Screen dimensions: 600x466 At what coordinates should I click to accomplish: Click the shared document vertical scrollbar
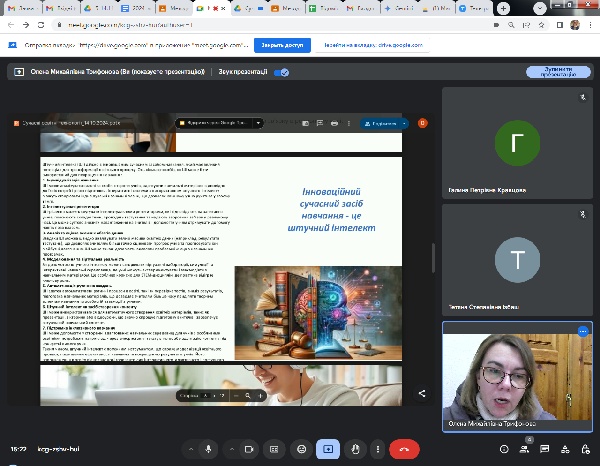click(x=432, y=255)
